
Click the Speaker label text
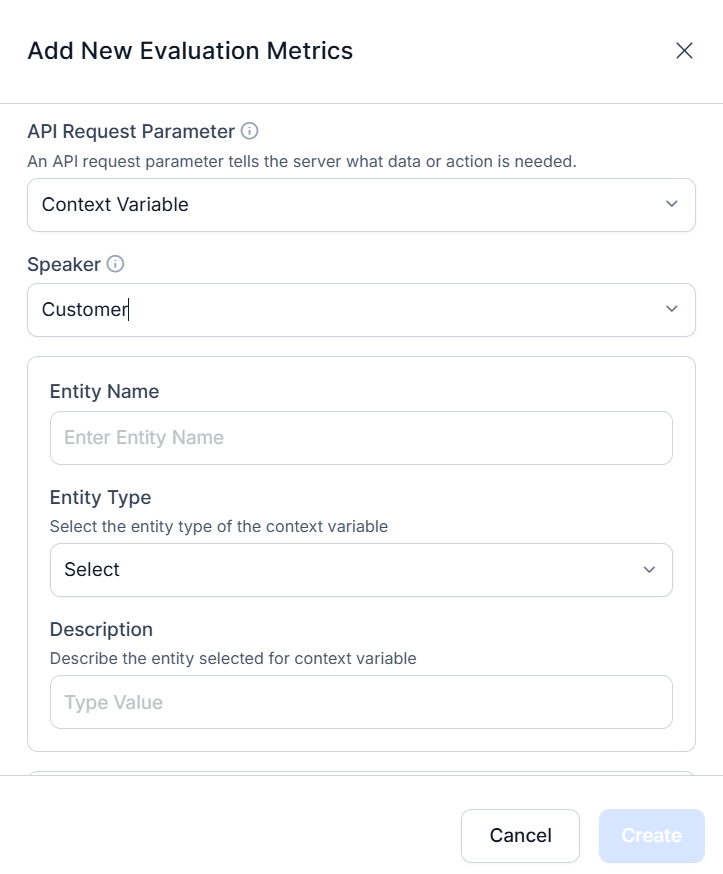pyautogui.click(x=64, y=264)
